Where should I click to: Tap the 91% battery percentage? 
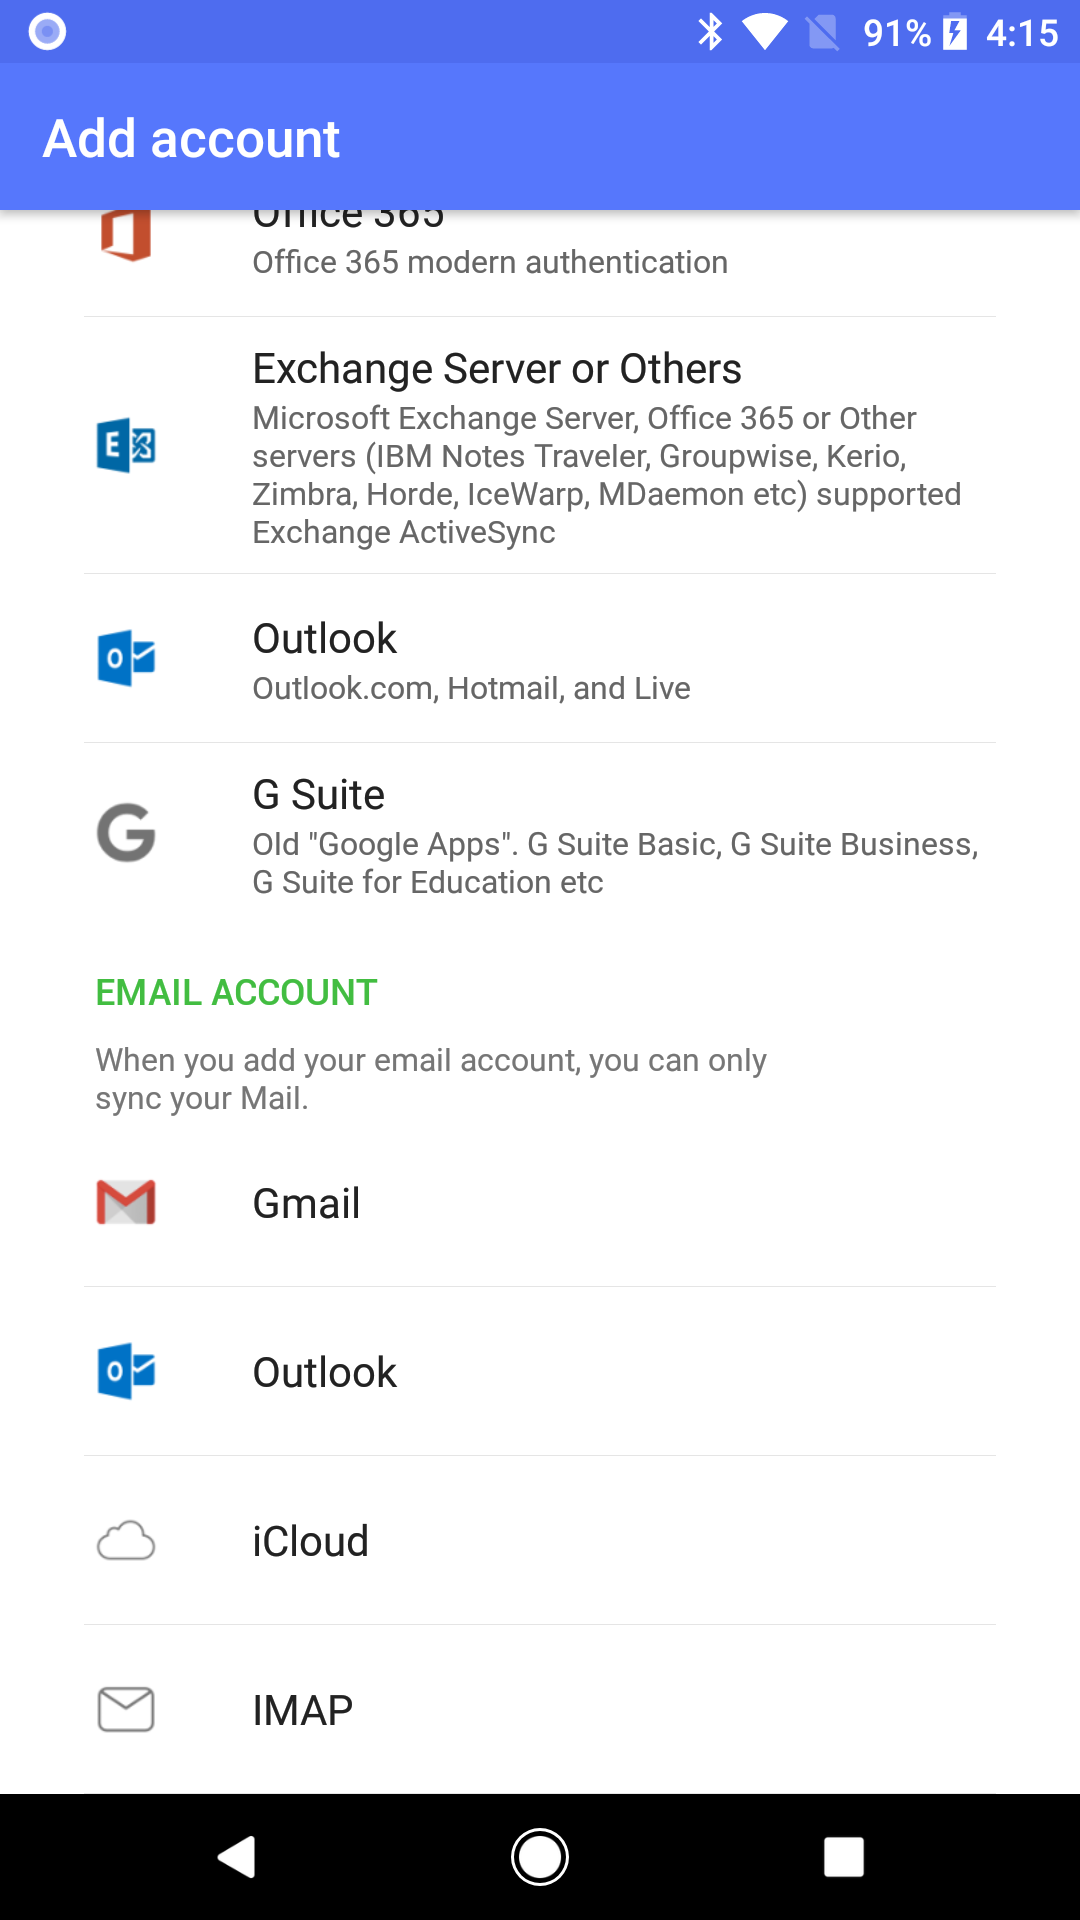click(897, 33)
